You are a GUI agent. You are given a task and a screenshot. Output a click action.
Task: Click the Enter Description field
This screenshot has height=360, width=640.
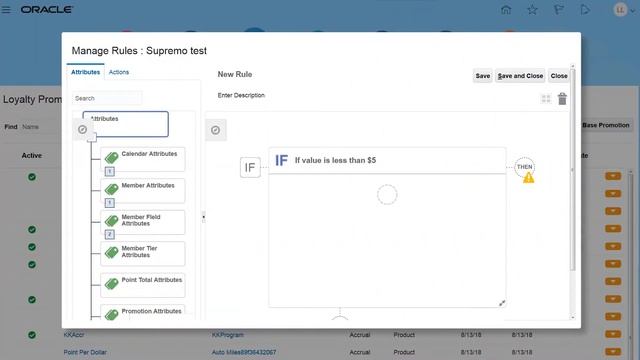point(241,95)
